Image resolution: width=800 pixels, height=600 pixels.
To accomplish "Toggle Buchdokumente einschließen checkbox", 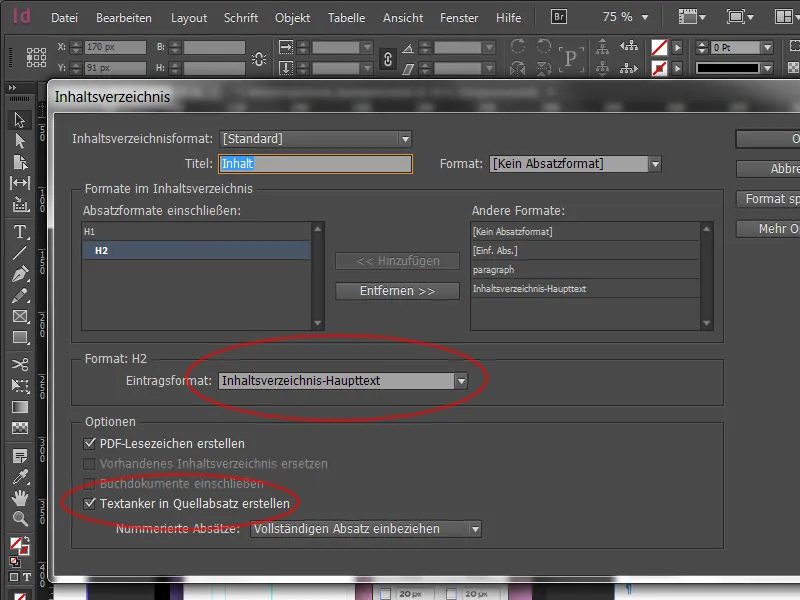I will (89, 483).
